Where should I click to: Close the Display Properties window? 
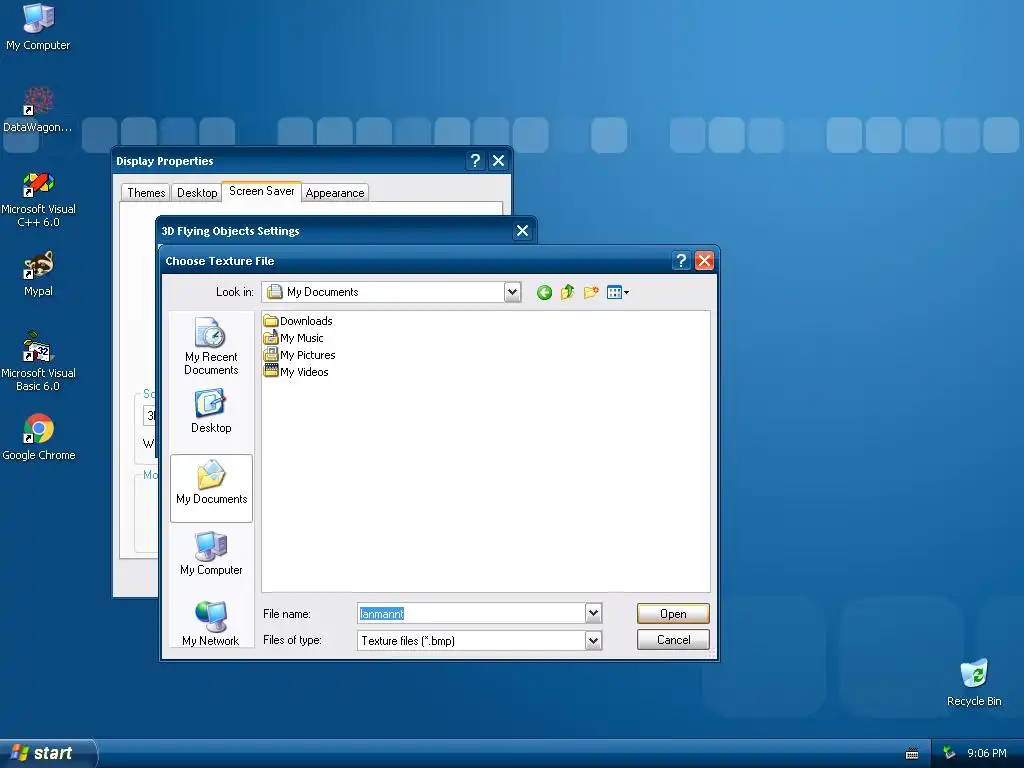click(x=498, y=161)
